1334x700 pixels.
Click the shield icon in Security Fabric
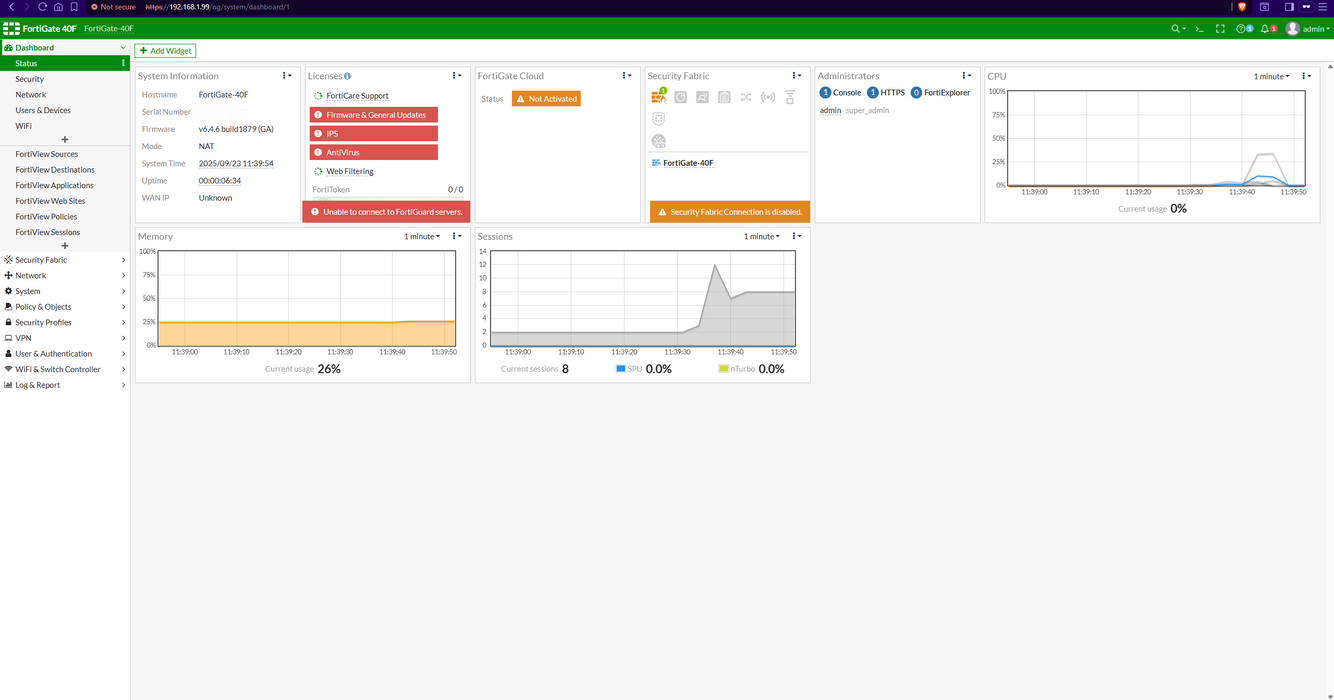658,118
